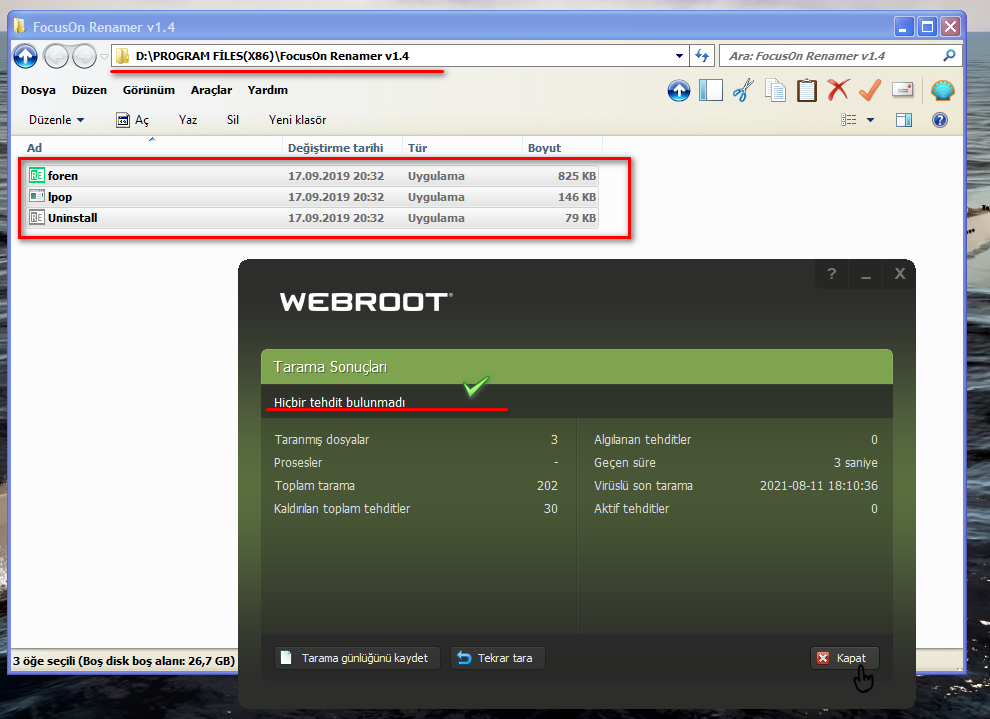The height and width of the screenshot is (719, 990).
Task: Open the recent locations history arrow
Action: (x=104, y=56)
